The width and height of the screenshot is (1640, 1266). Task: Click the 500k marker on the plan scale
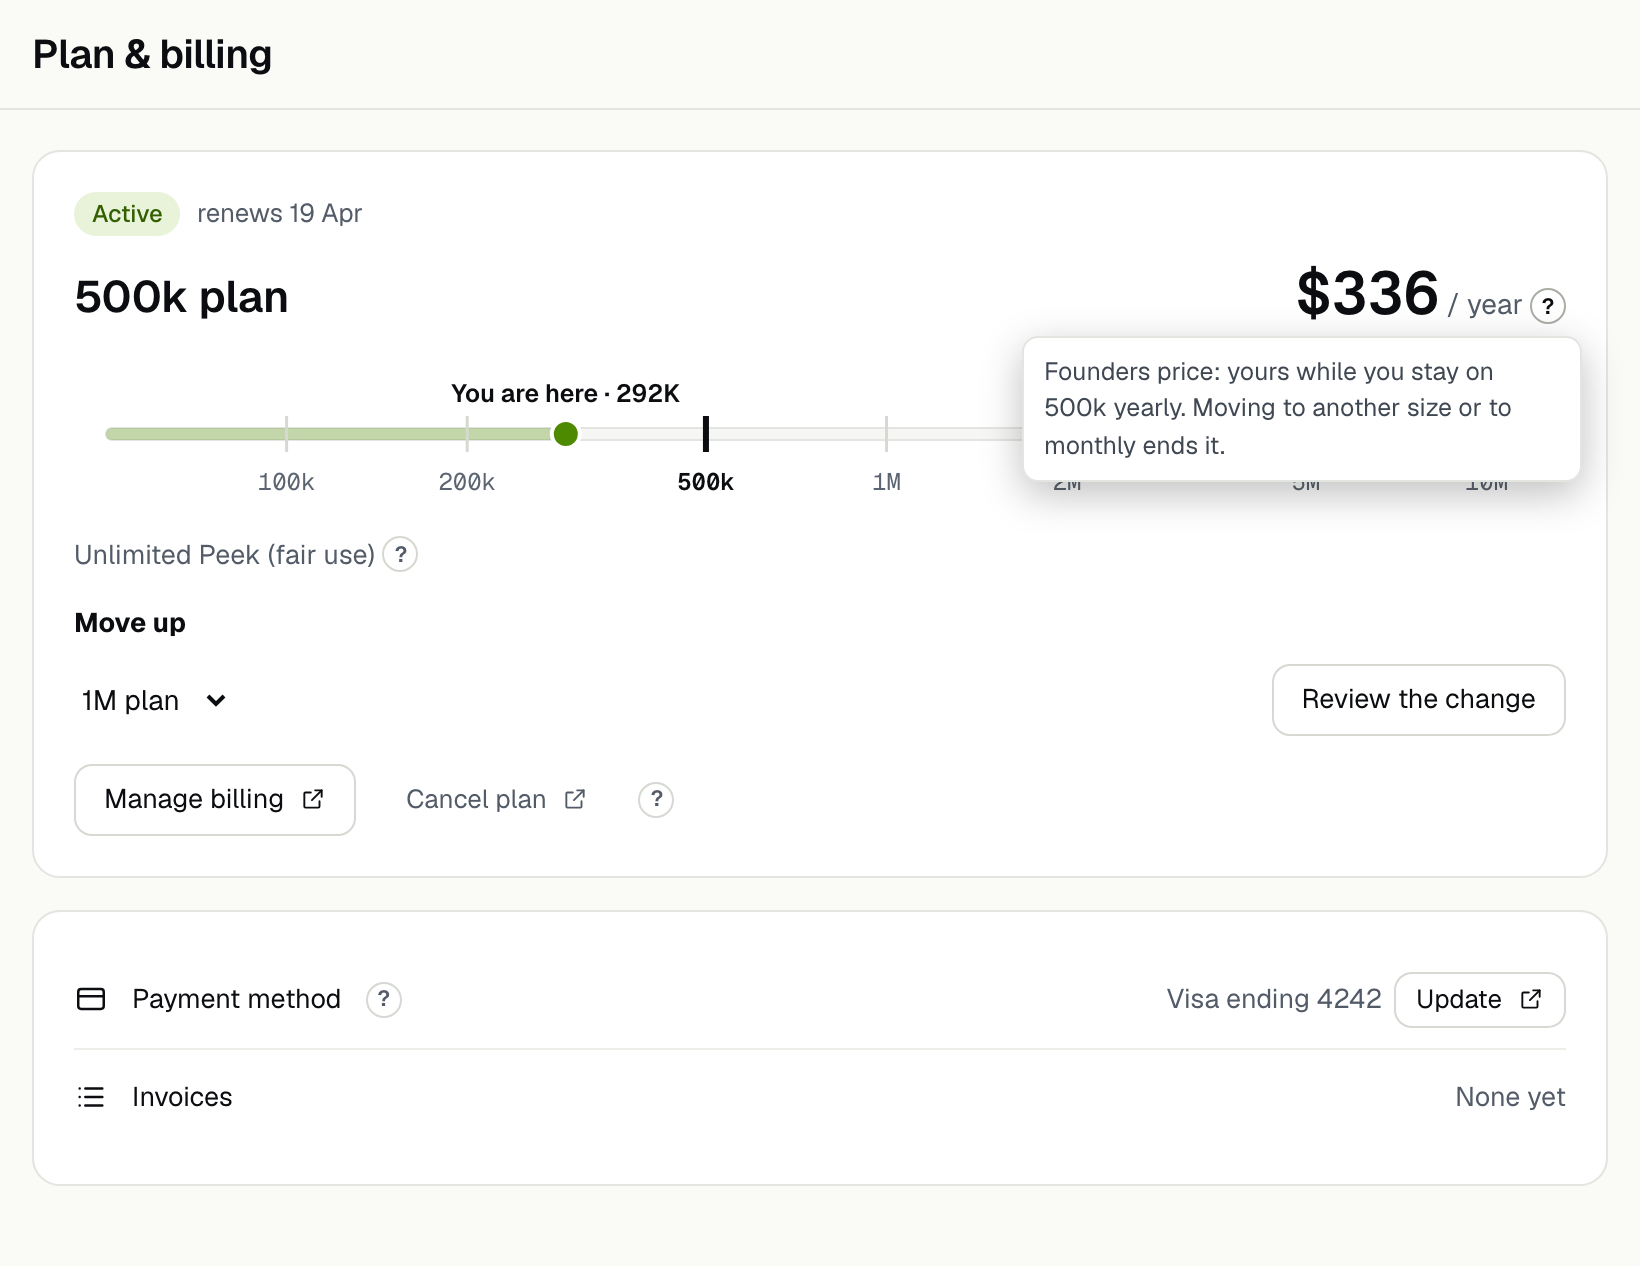[x=706, y=434]
